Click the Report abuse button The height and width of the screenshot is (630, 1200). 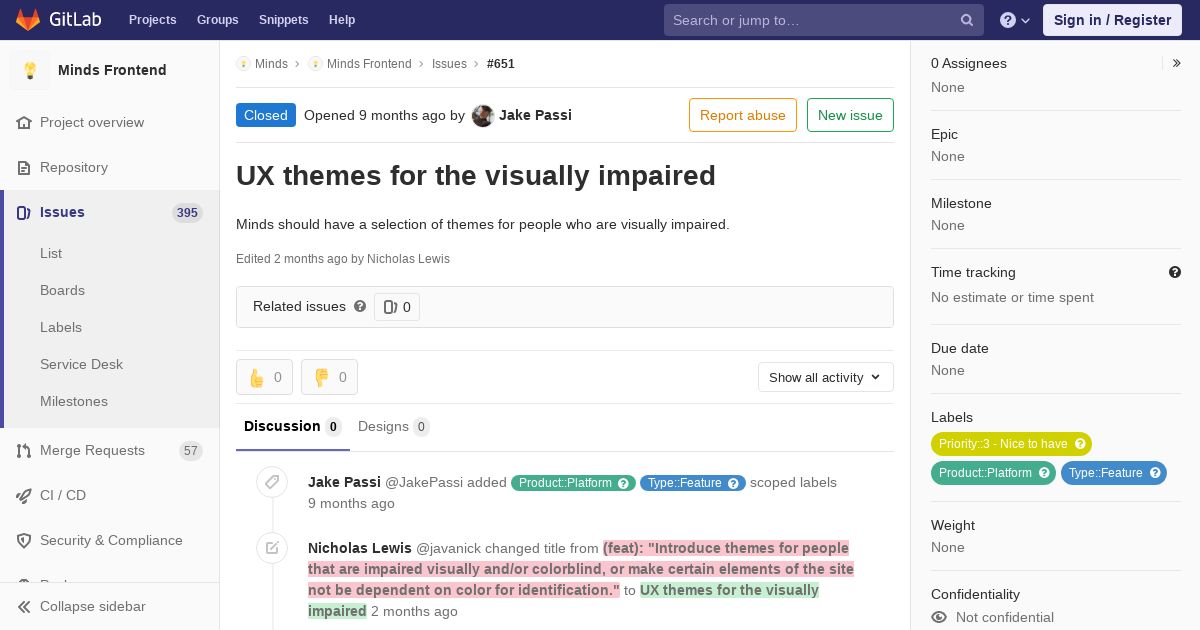click(x=743, y=115)
